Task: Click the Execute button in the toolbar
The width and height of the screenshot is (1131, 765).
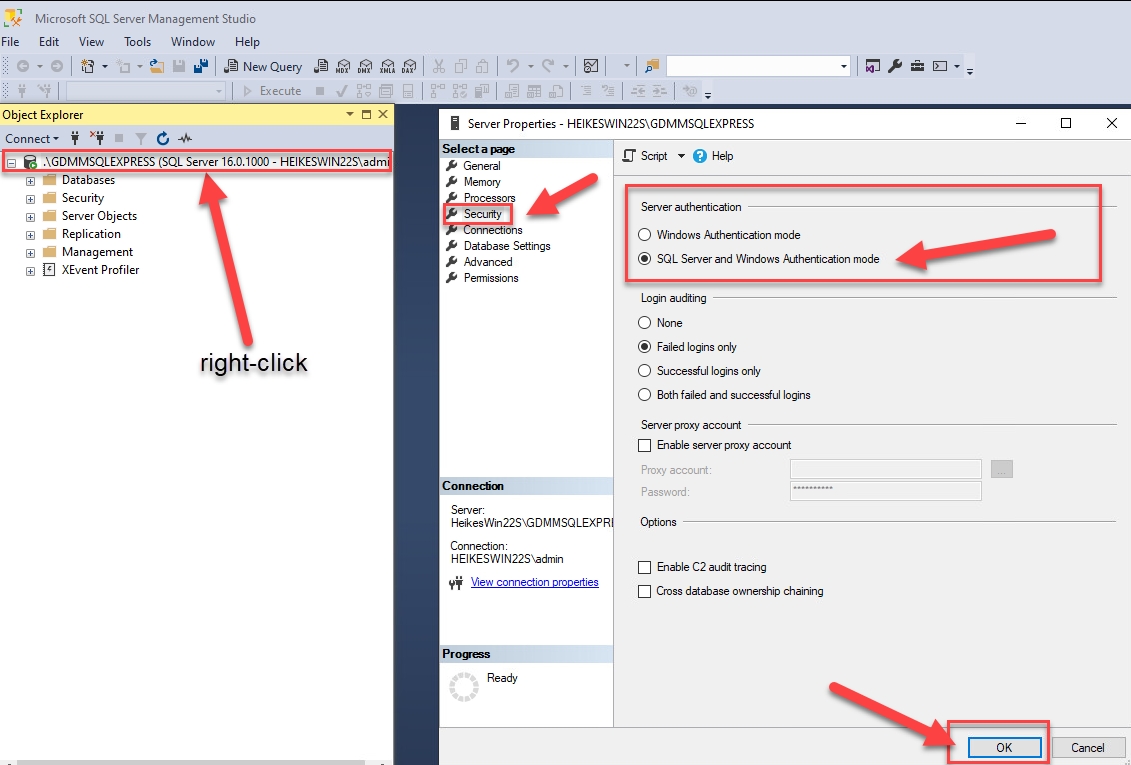Action: click(273, 91)
